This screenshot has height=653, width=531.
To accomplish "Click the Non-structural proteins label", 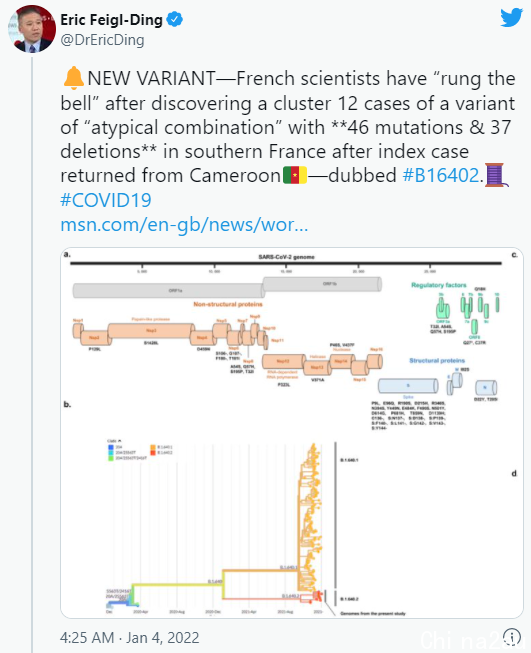I will point(228,304).
